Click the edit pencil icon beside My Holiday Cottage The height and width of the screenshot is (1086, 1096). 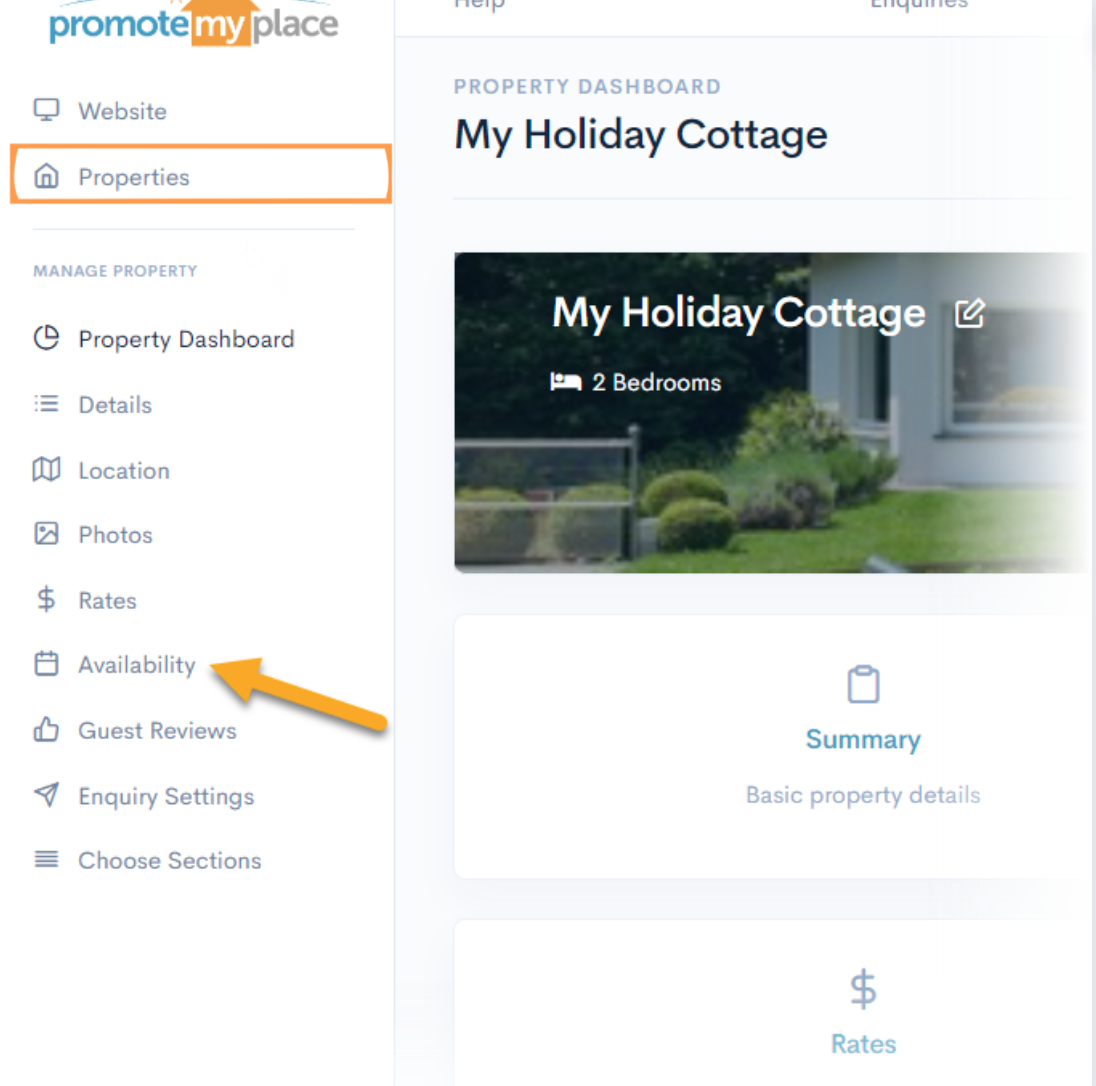[969, 313]
